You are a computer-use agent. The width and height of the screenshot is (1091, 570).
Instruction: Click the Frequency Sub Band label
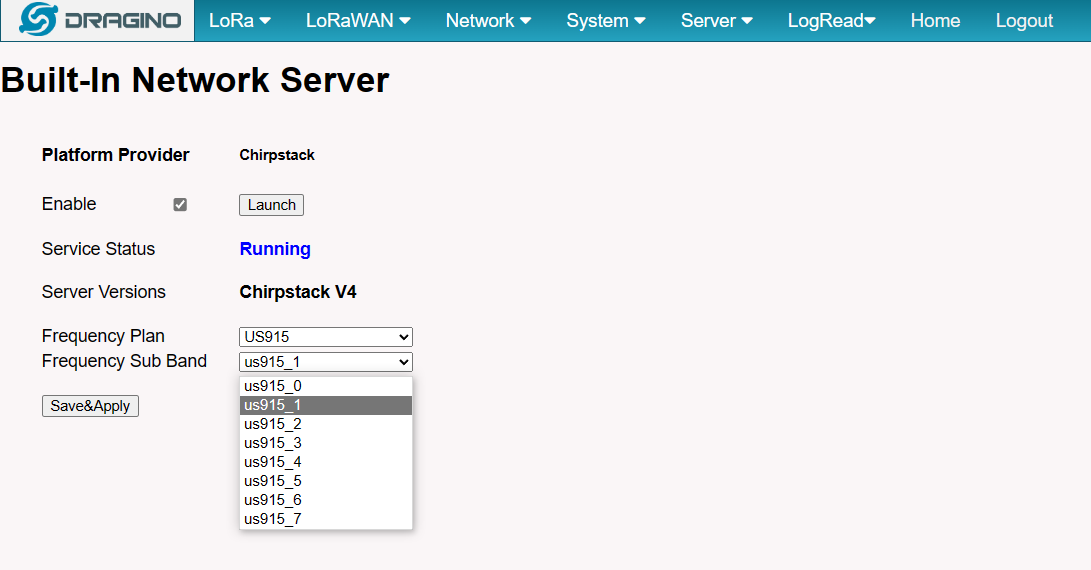[125, 361]
